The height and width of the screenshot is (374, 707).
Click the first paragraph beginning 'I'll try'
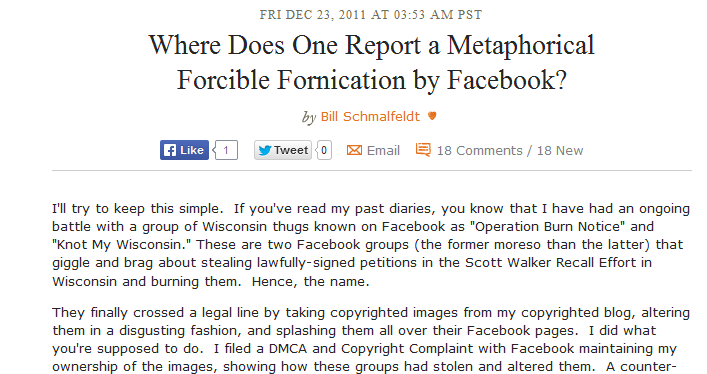(x=371, y=245)
